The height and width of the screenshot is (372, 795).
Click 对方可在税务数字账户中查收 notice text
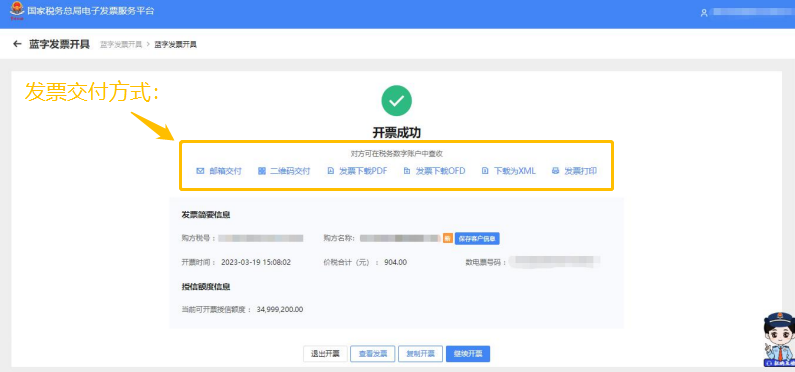tap(396, 154)
